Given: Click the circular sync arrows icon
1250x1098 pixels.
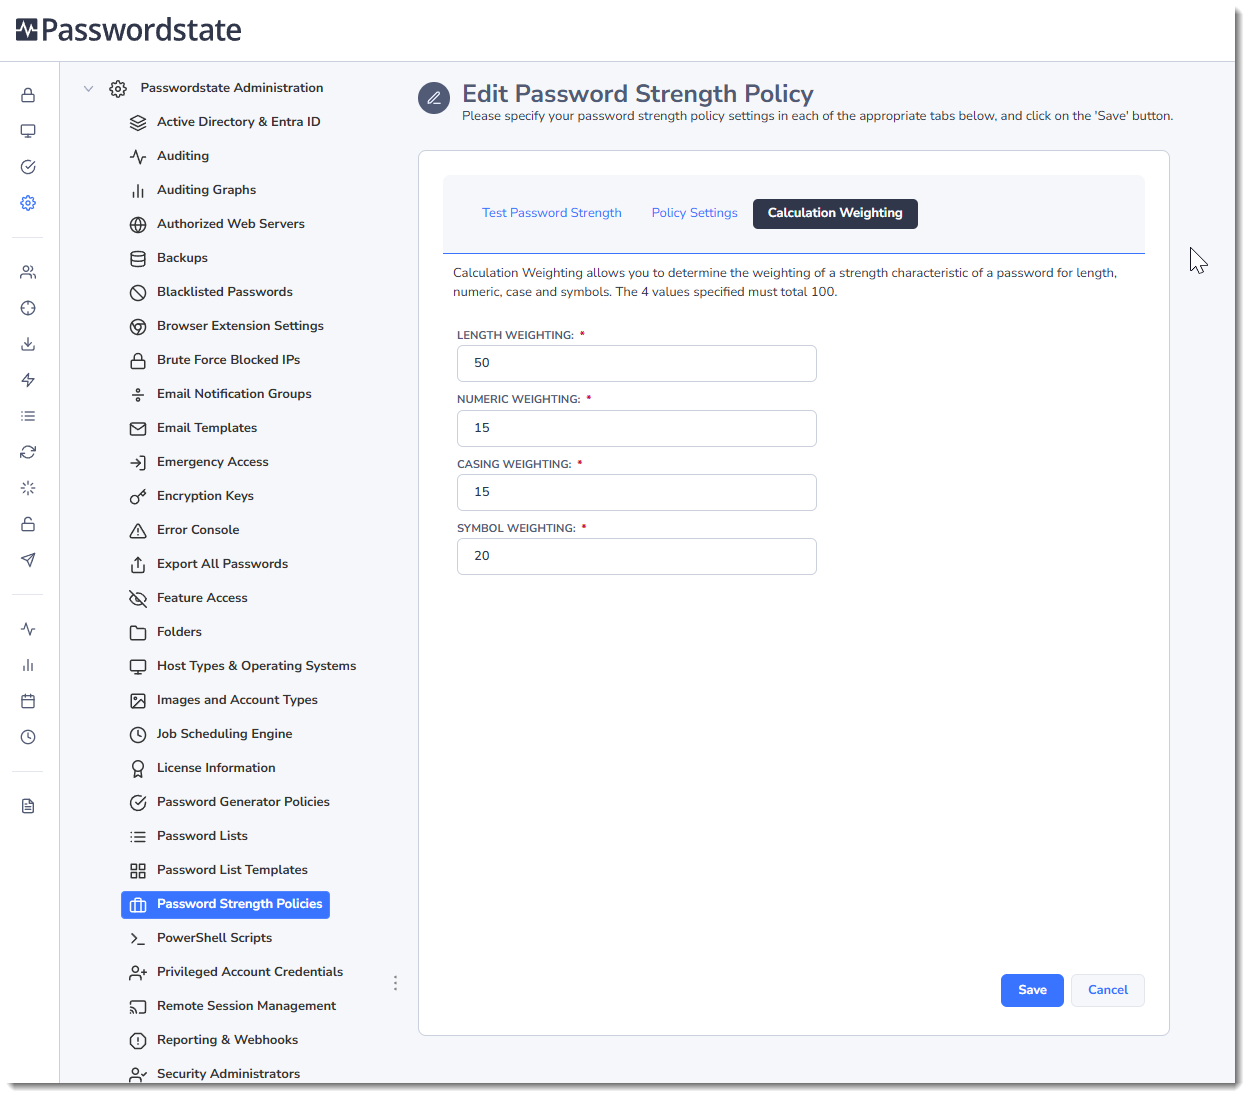Looking at the screenshot, I should pos(28,452).
